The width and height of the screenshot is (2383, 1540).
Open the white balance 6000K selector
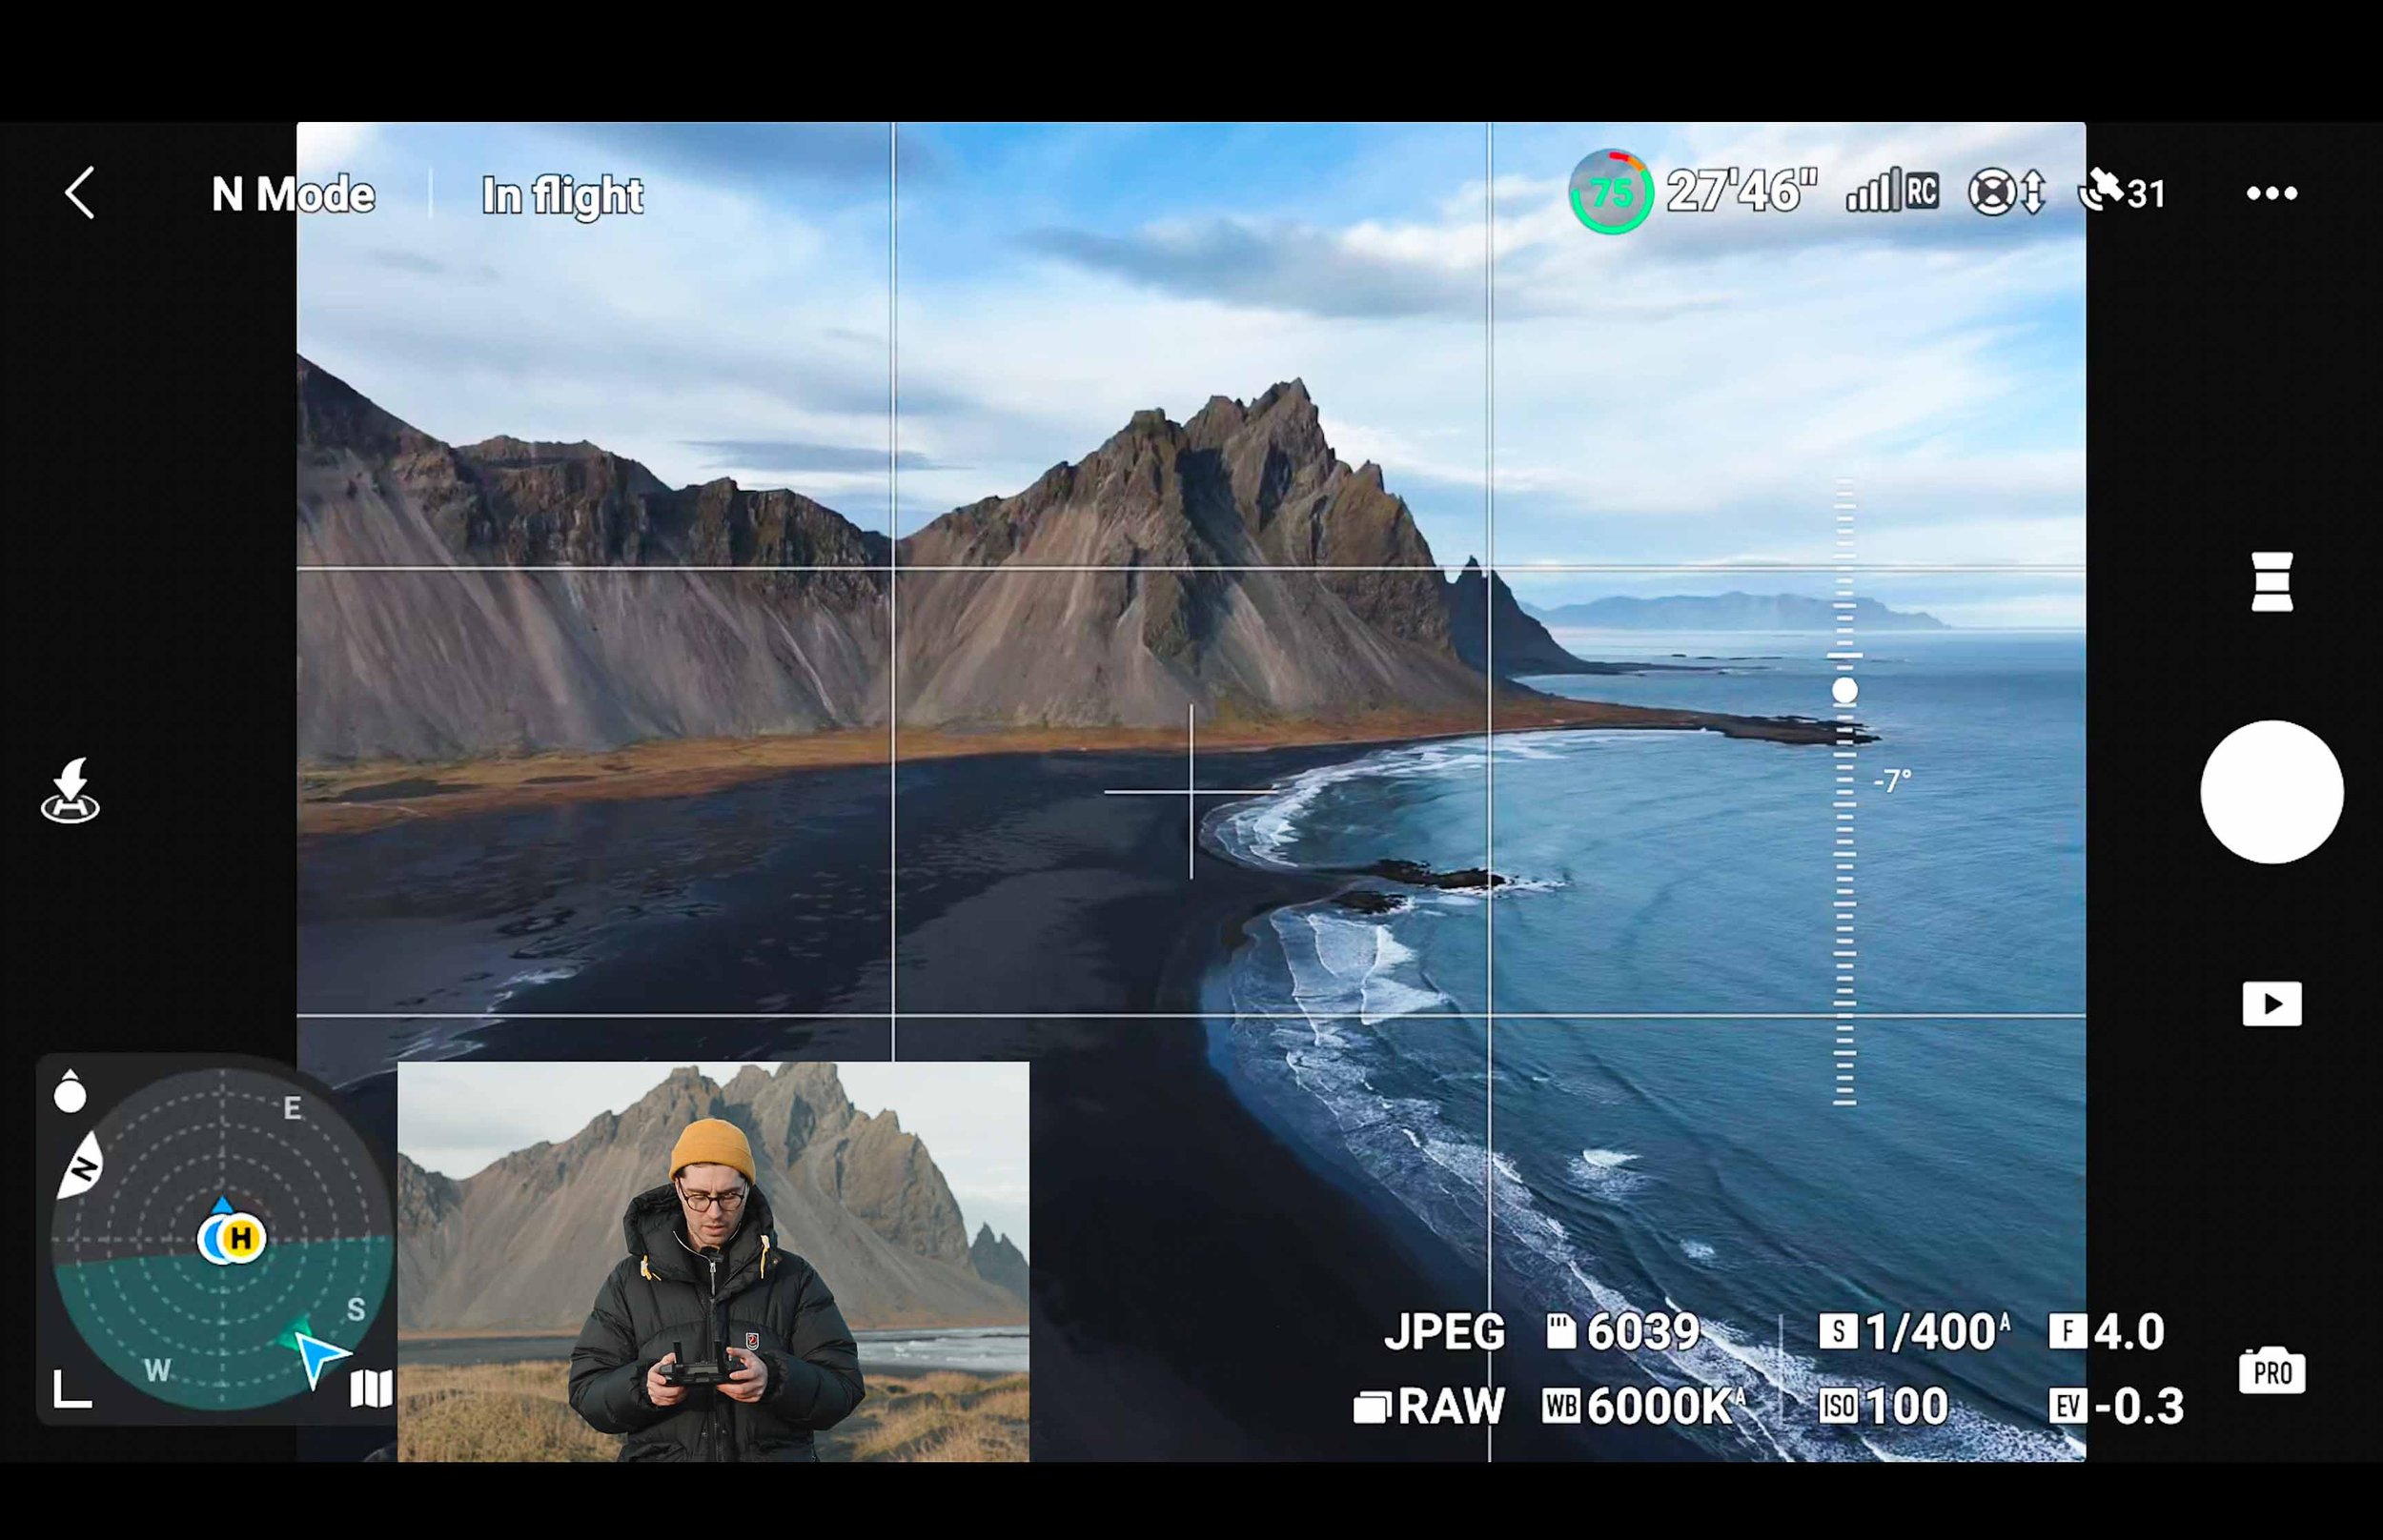pyautogui.click(x=1645, y=1406)
